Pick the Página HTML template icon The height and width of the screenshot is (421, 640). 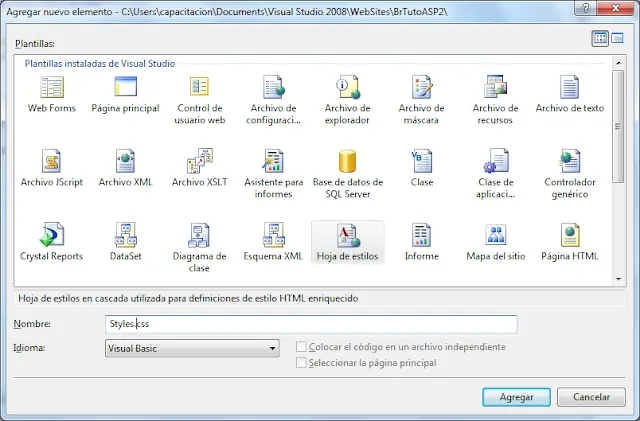[x=569, y=235]
